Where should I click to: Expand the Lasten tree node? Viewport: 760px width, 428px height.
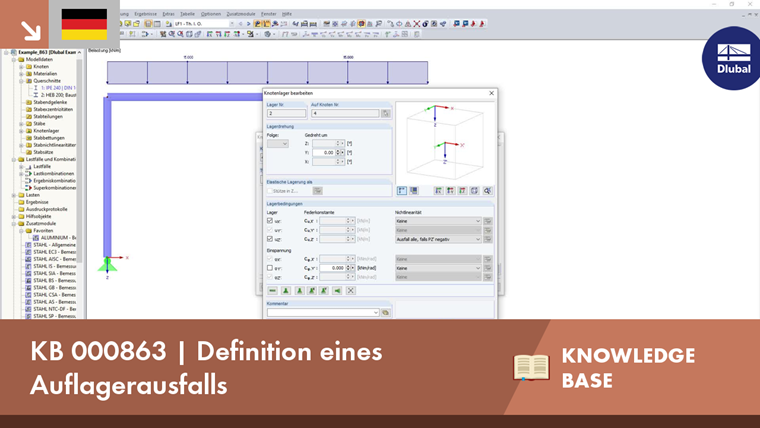[x=14, y=195]
